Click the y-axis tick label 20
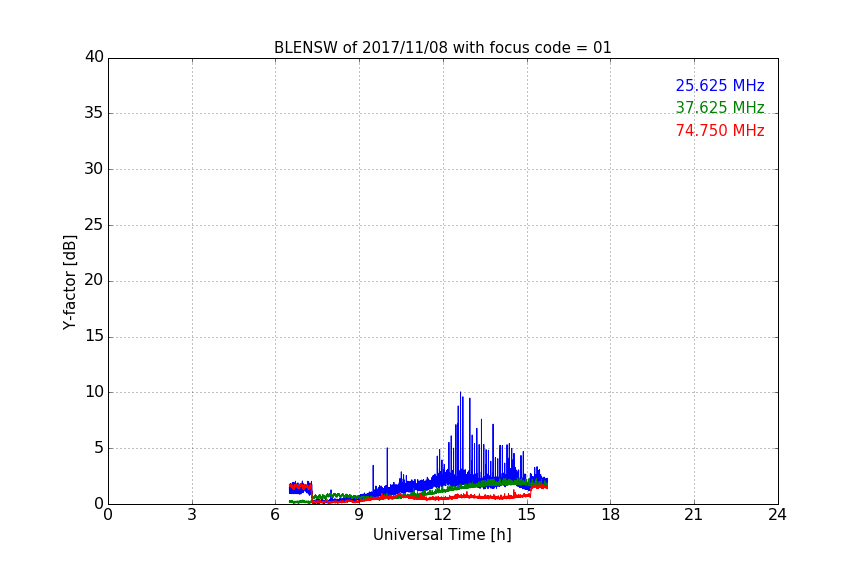The height and width of the screenshot is (576, 864). (94, 280)
